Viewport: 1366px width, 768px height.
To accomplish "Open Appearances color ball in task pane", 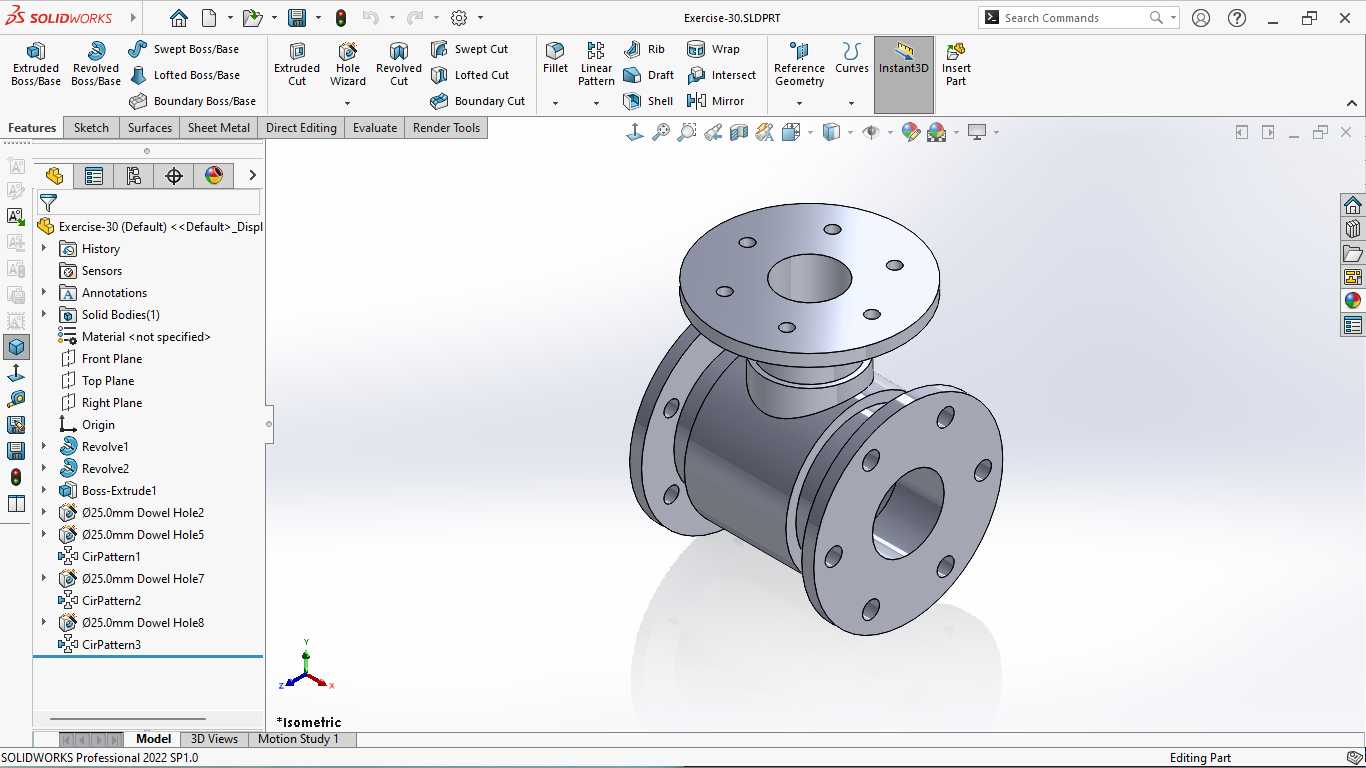I will [1353, 300].
